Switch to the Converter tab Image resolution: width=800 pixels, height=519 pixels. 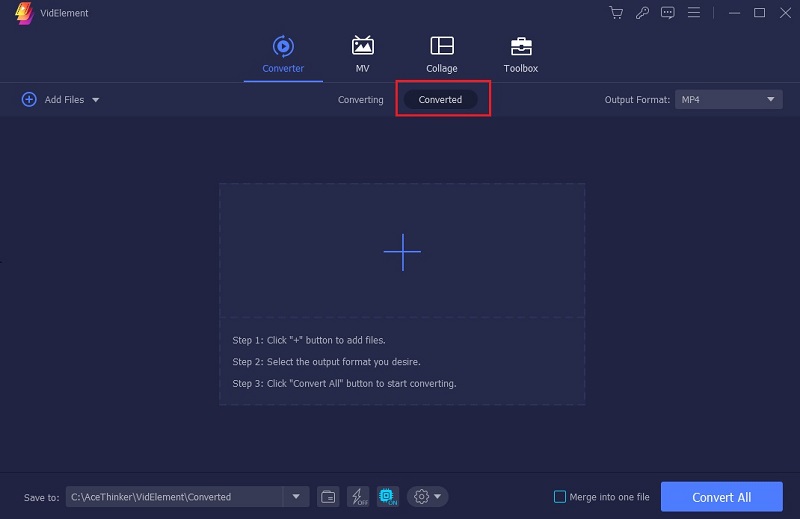click(x=283, y=55)
